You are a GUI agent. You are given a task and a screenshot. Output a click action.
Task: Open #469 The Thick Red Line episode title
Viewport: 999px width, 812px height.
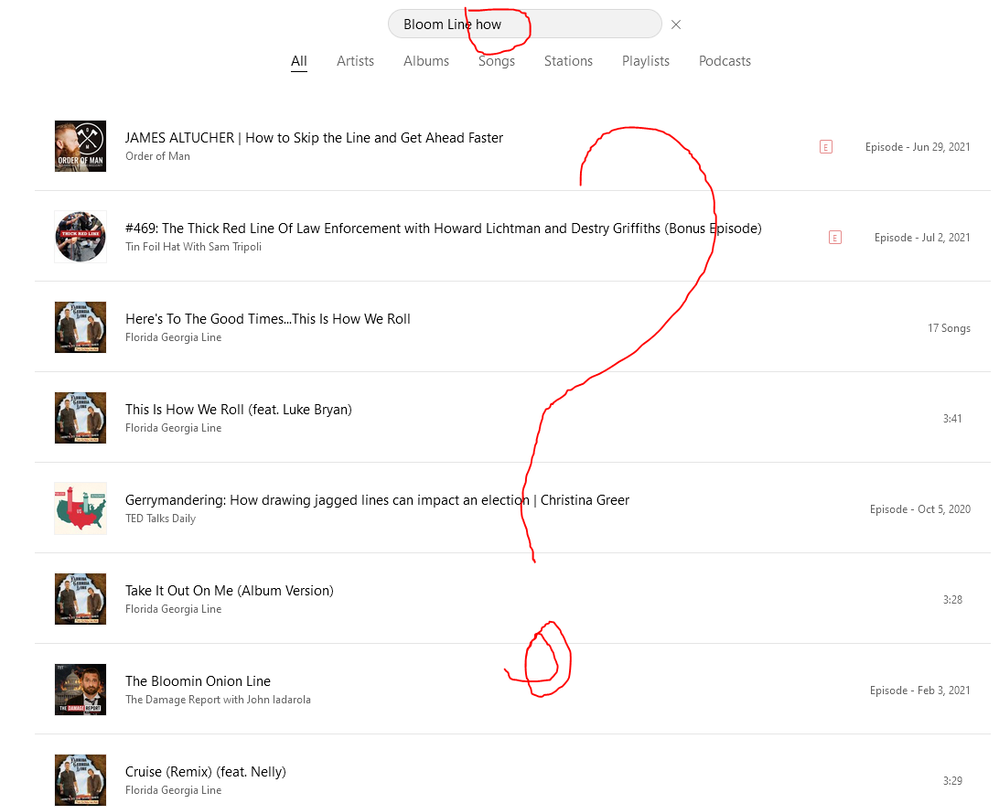[443, 228]
